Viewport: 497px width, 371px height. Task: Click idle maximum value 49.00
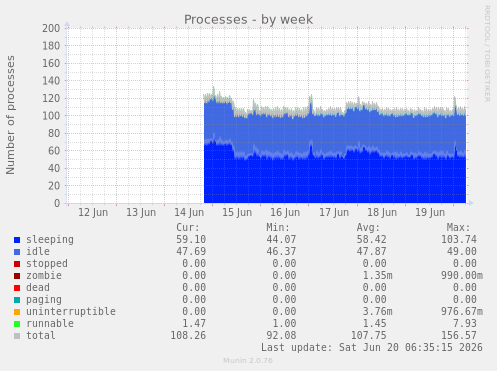click(462, 251)
